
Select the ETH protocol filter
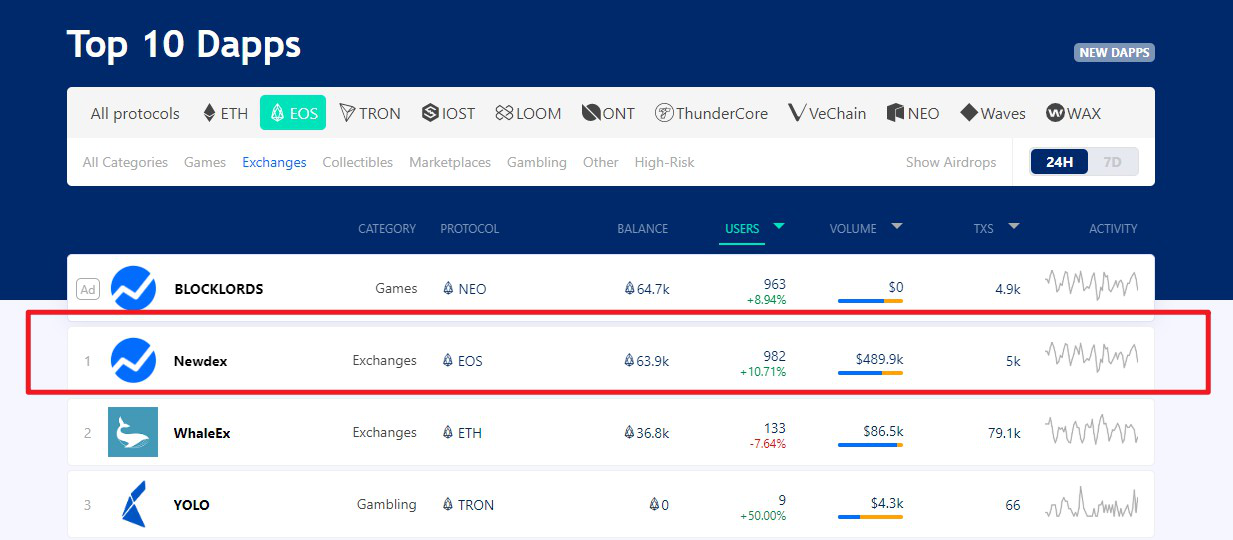[x=225, y=113]
